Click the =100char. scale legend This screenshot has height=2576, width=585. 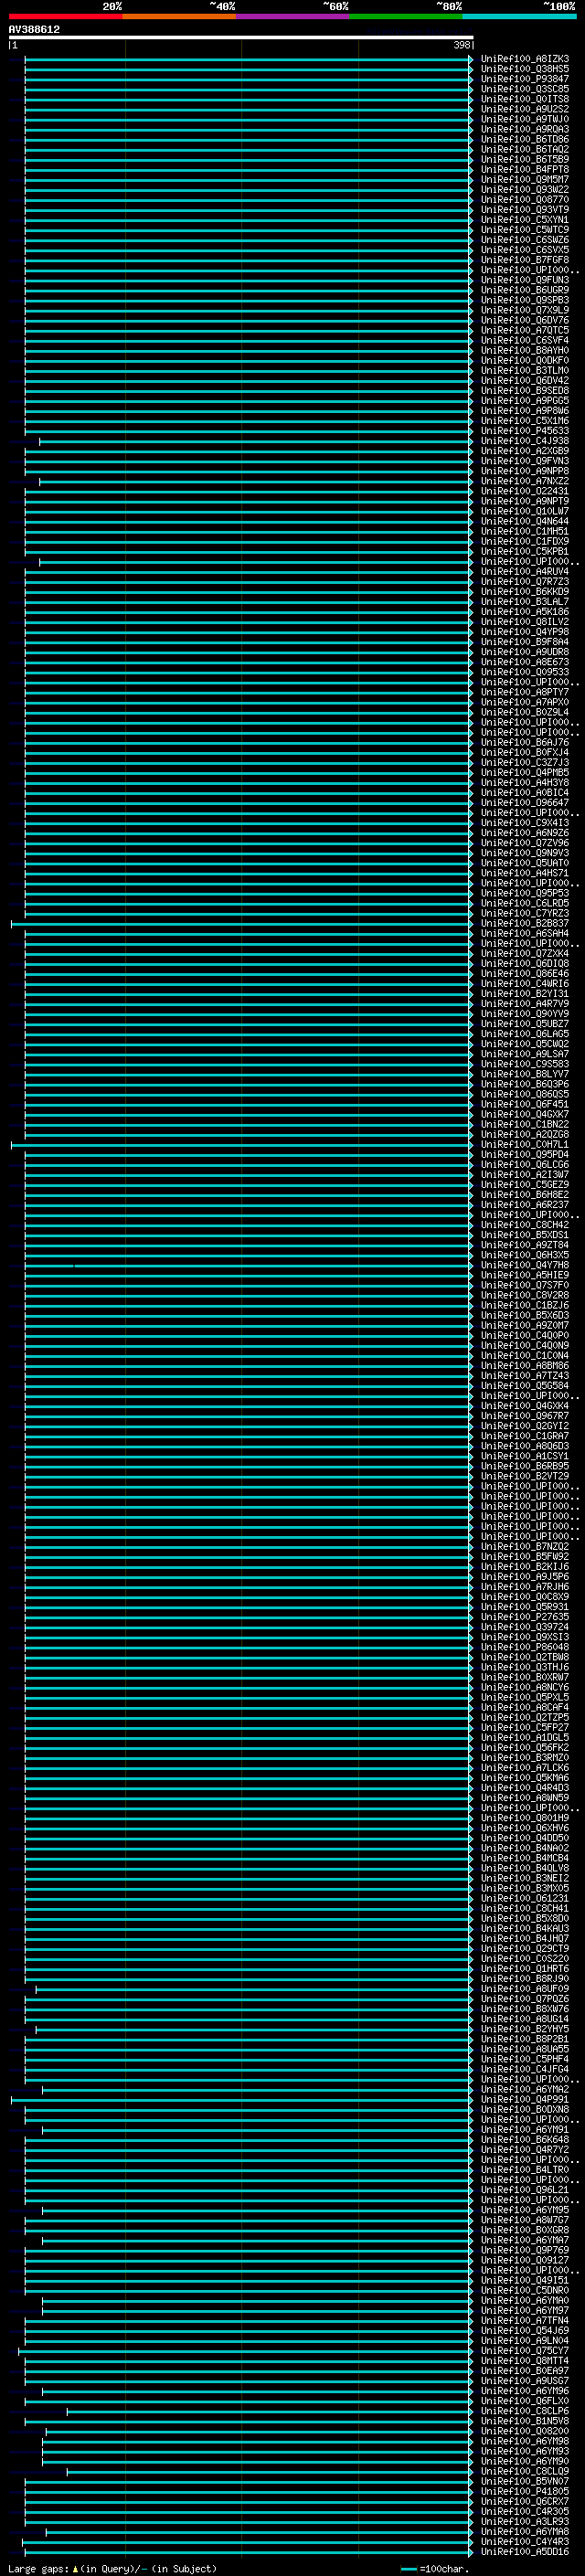tap(435, 2569)
